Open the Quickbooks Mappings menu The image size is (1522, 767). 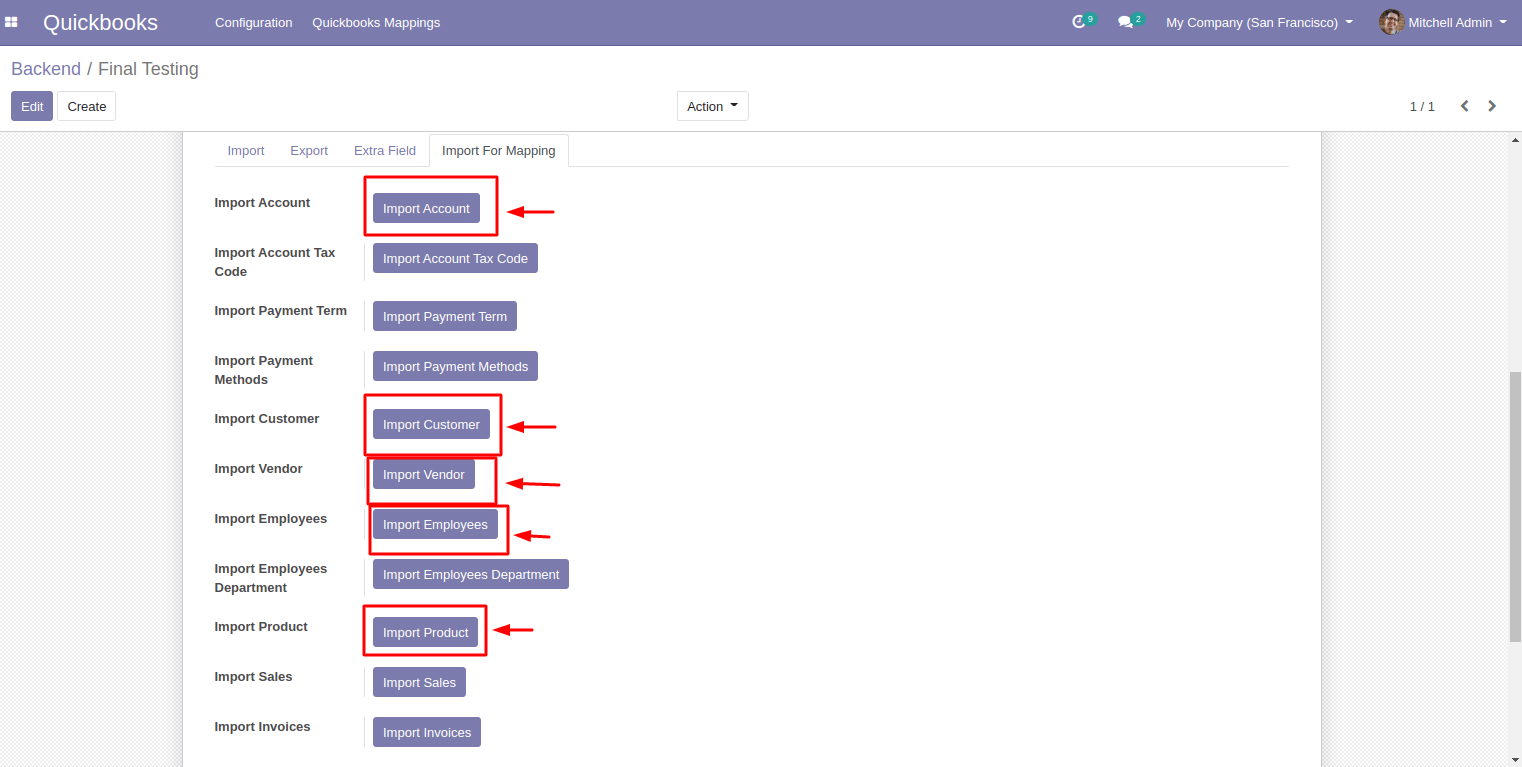[x=375, y=22]
